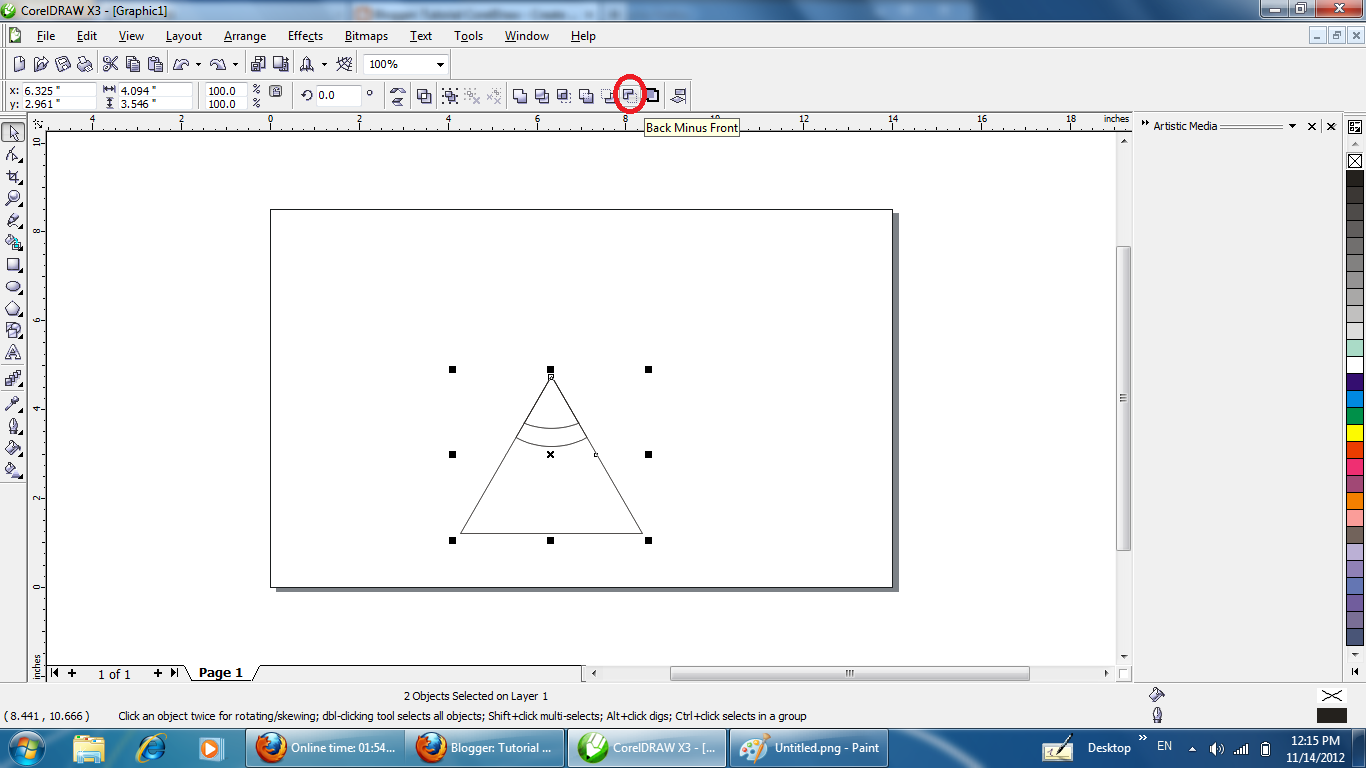Image resolution: width=1366 pixels, height=768 pixels.
Task: Open the Arrange menu
Action: point(245,36)
